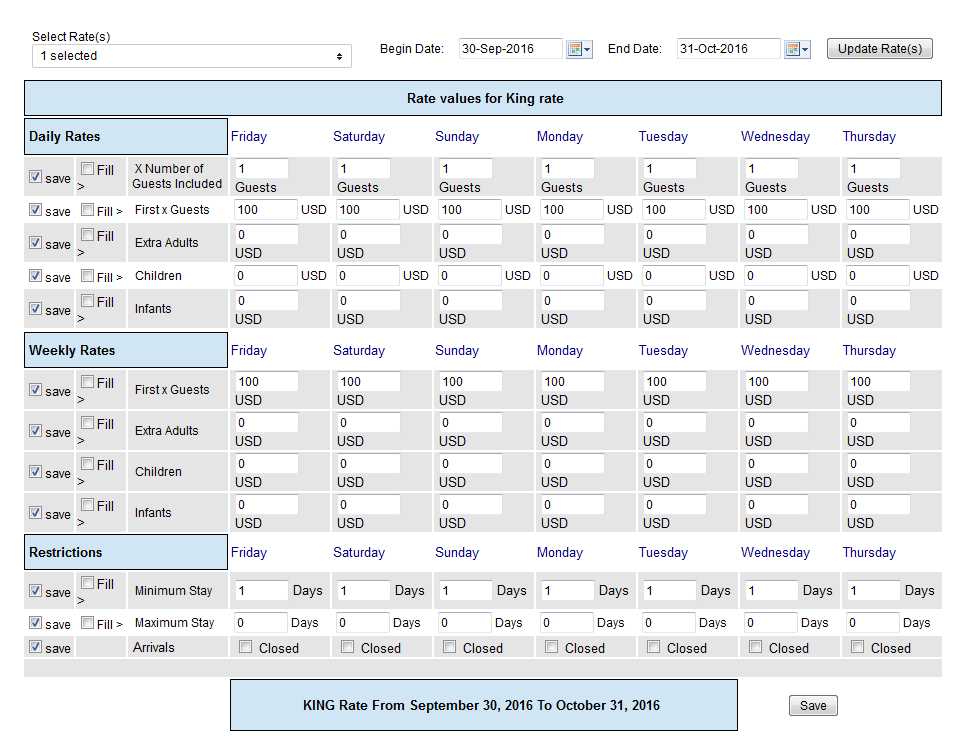
Task: Toggle Fill checkbox for Weekly Extra Adults
Action: click(87, 422)
